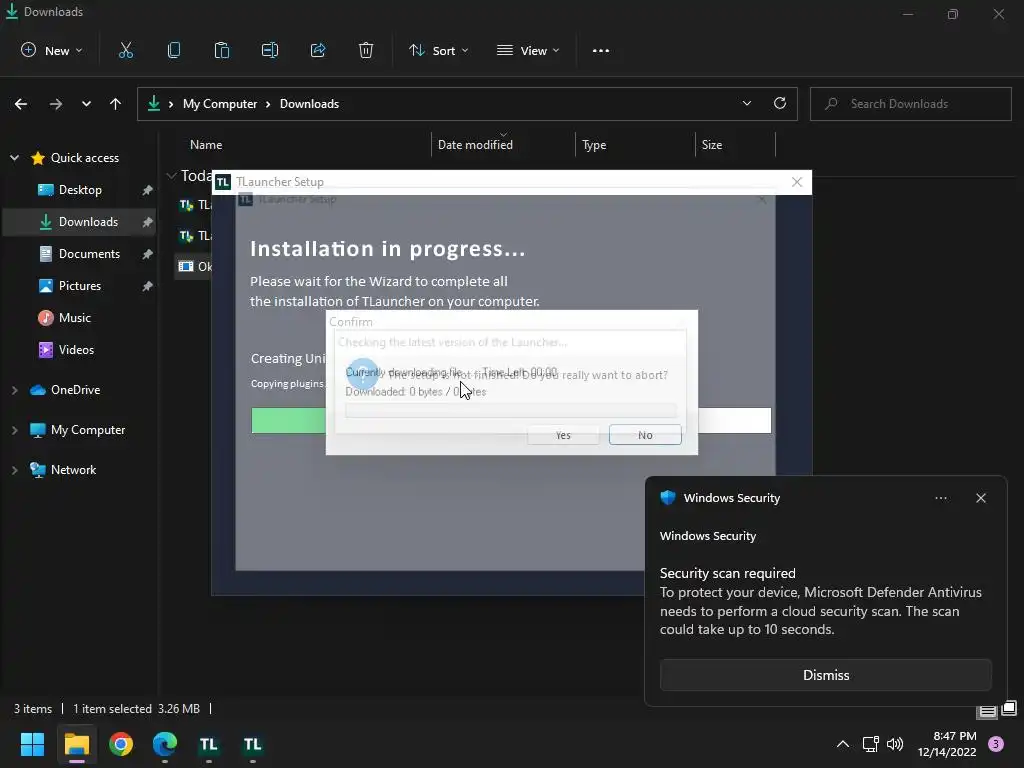Open the network tray icon

click(870, 744)
